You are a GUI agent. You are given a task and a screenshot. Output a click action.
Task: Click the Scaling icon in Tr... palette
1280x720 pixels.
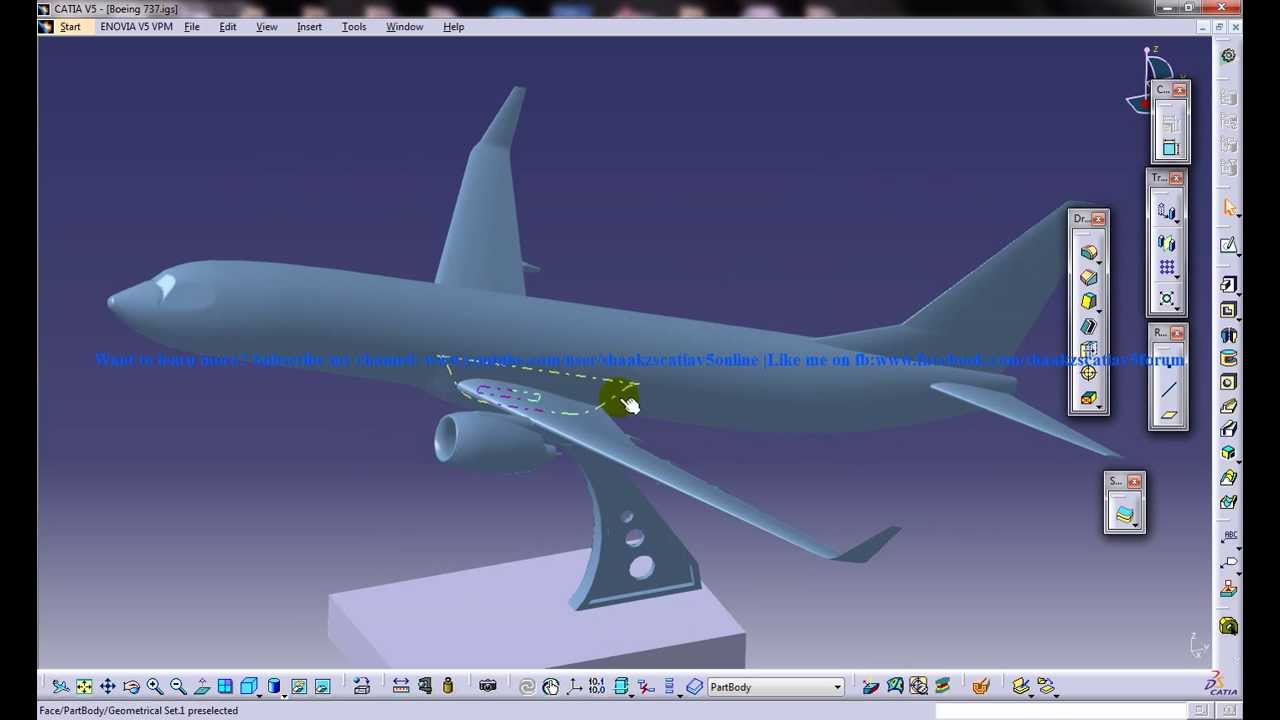coord(1167,298)
